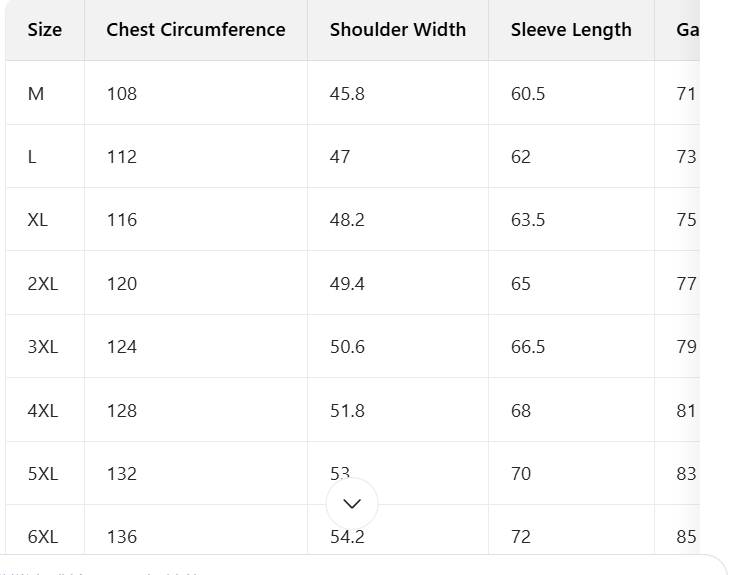Select the Sleeve Length column header
Image resolution: width=736 pixels, height=575 pixels.
pyautogui.click(x=571, y=30)
